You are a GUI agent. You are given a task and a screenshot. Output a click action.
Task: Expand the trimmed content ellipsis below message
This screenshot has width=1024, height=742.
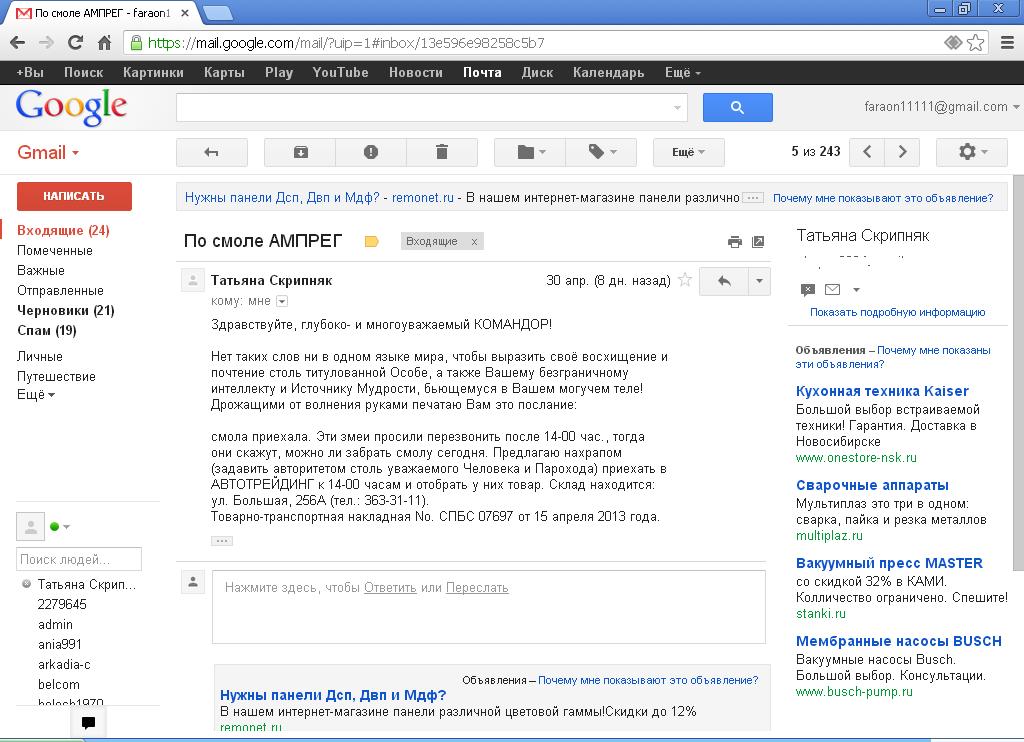tap(222, 541)
